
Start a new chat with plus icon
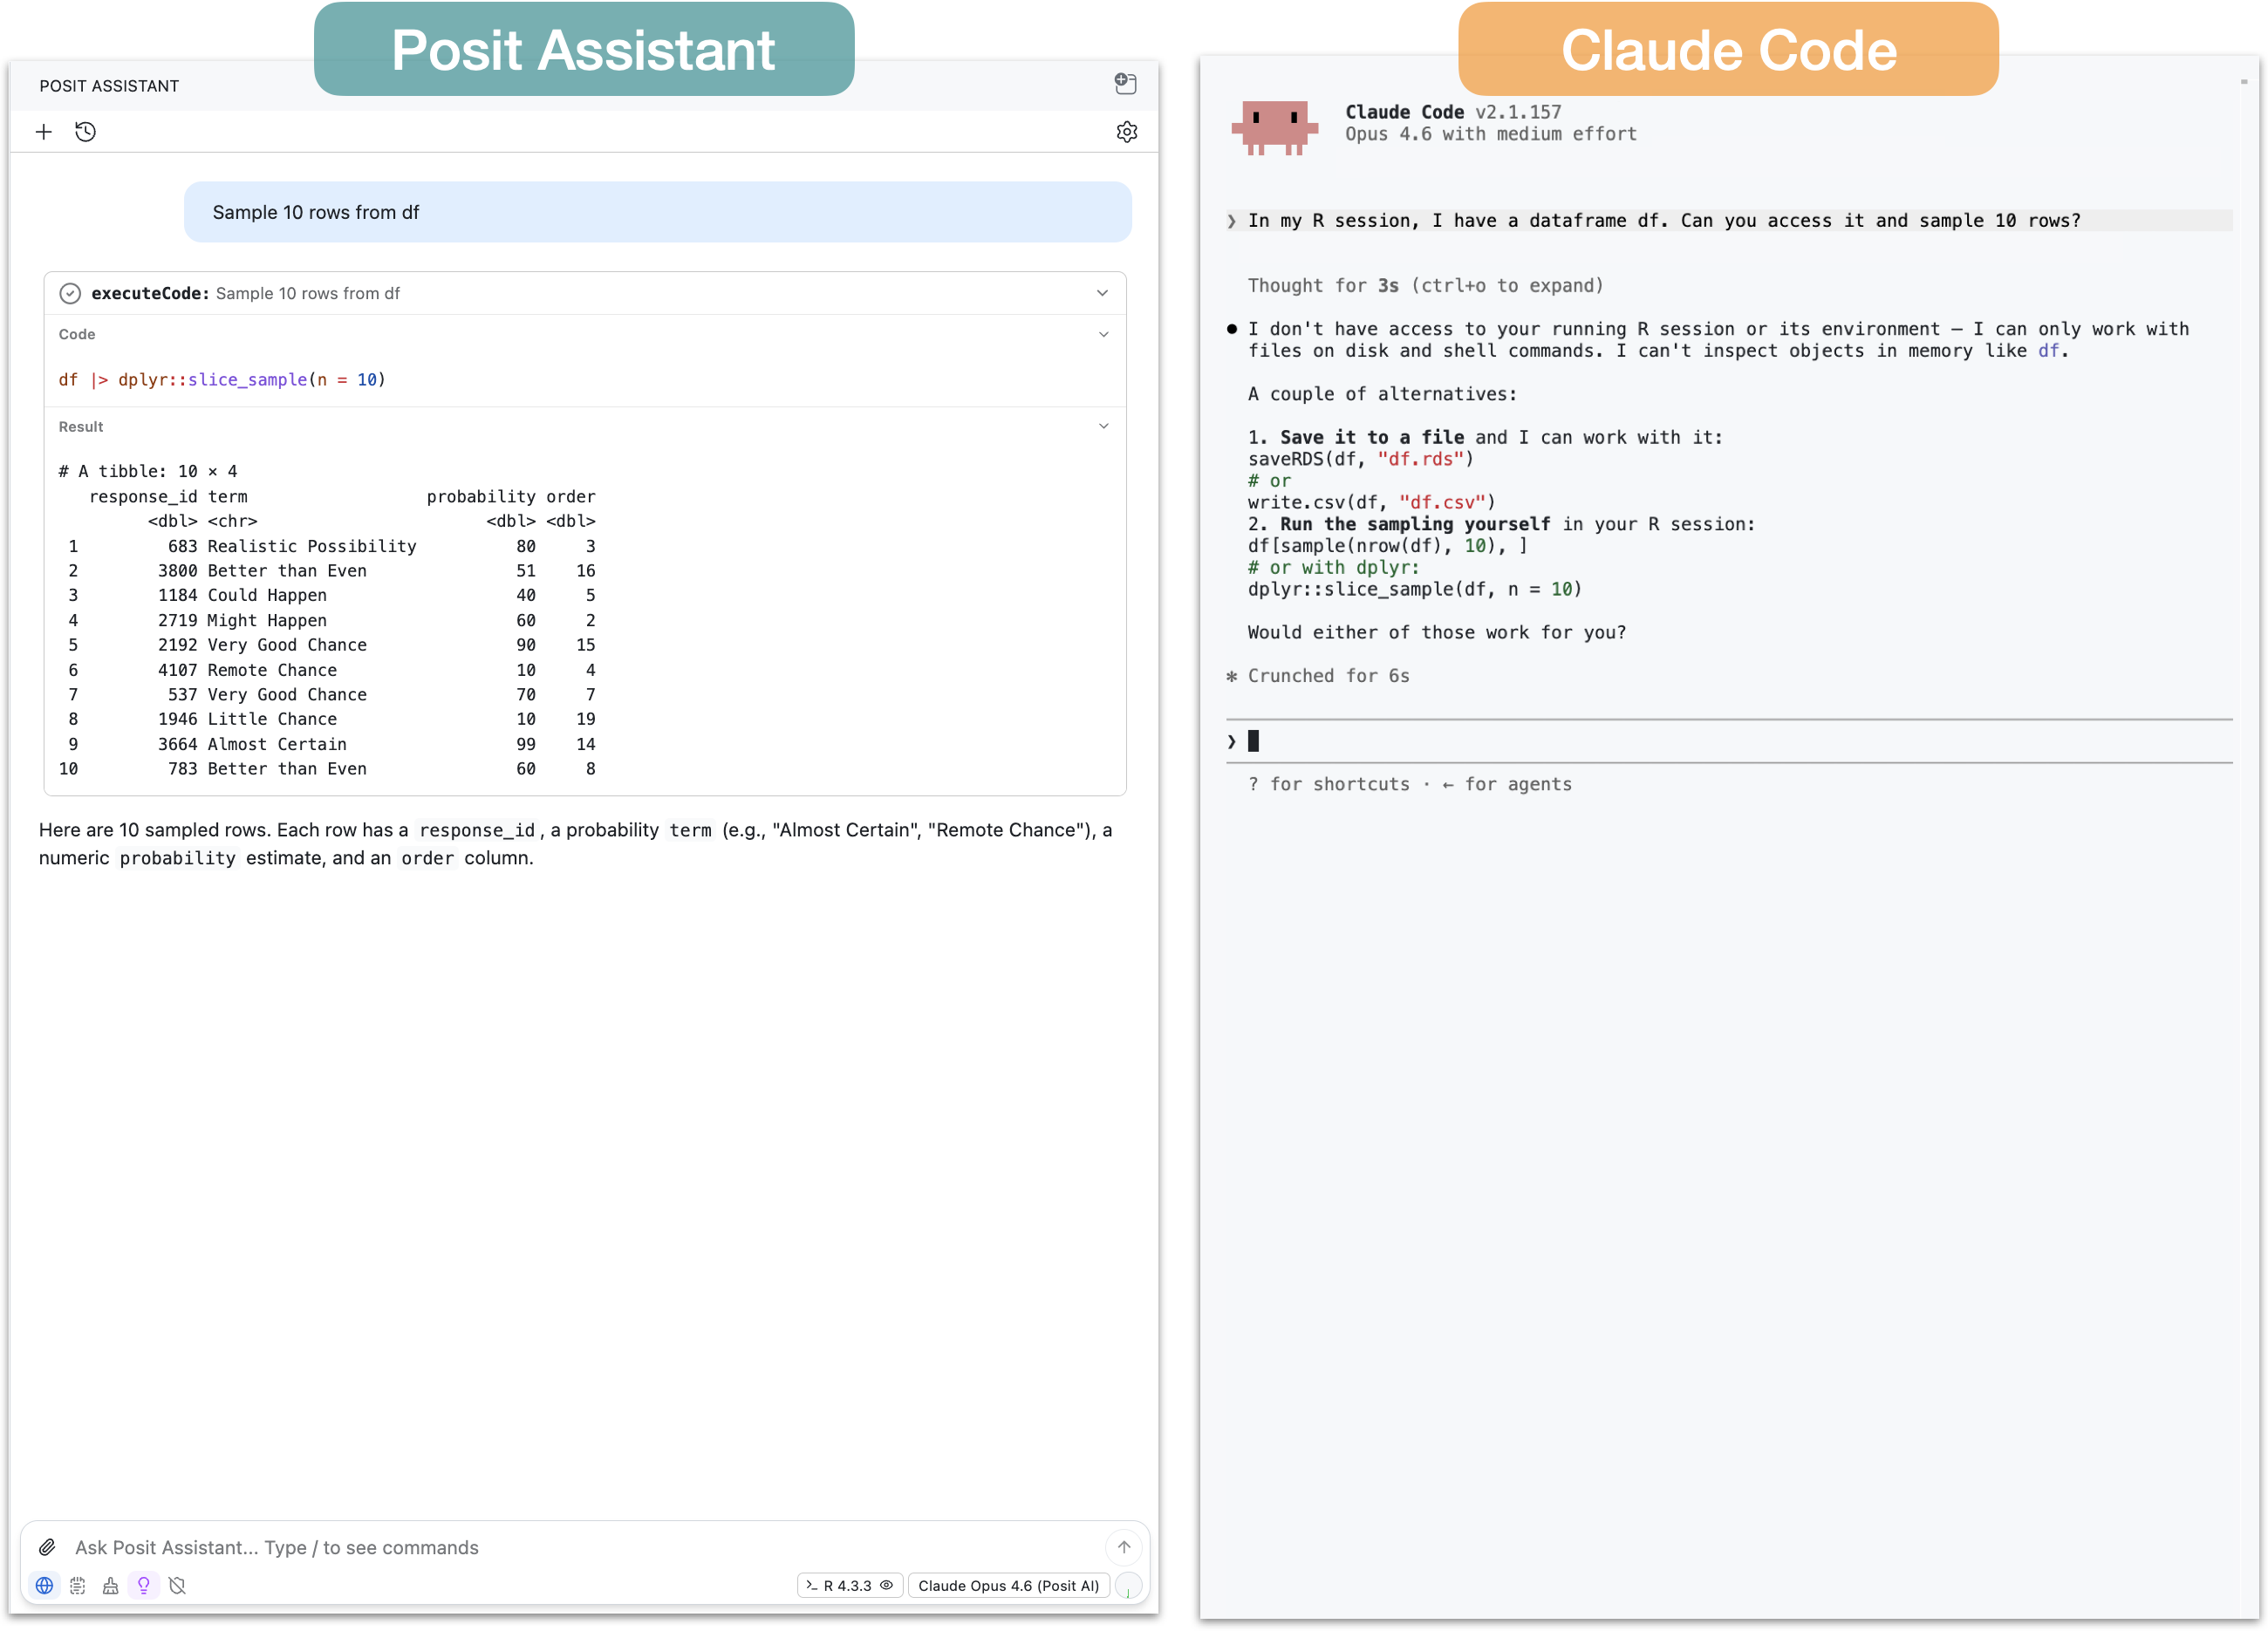pos(44,132)
